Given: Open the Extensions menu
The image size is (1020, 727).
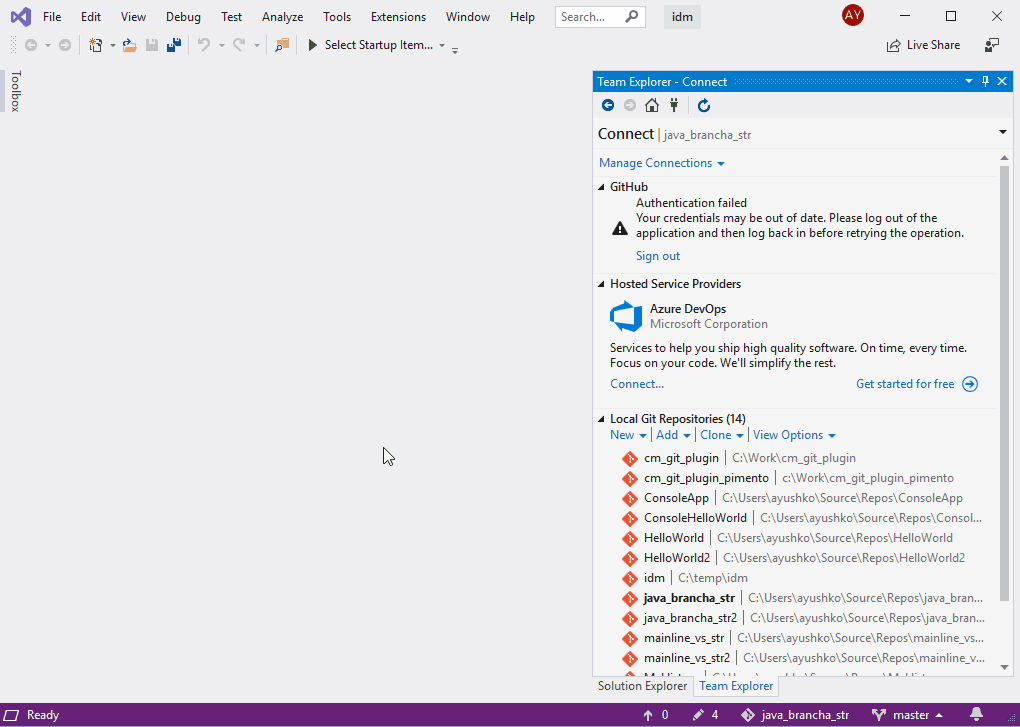Looking at the screenshot, I should 398,17.
